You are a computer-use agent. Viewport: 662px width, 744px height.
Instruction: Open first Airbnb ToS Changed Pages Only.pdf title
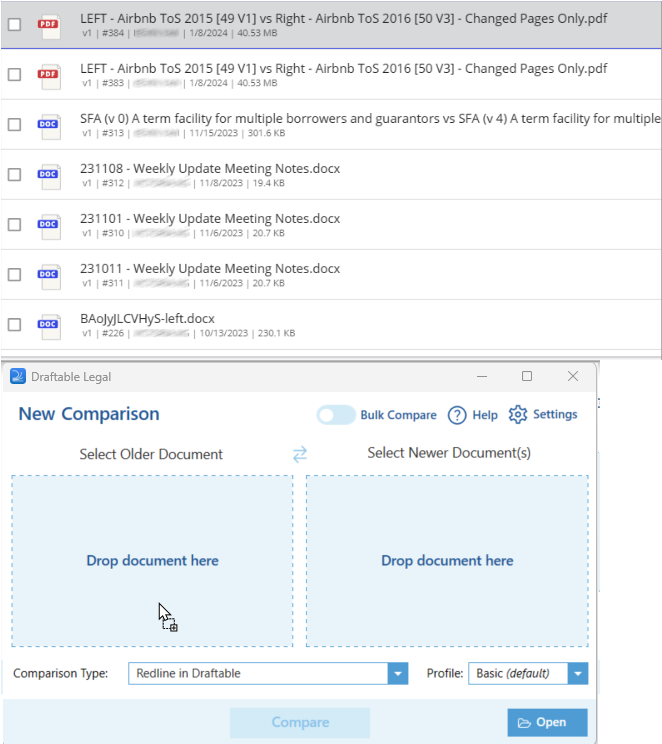pyautogui.click(x=344, y=19)
